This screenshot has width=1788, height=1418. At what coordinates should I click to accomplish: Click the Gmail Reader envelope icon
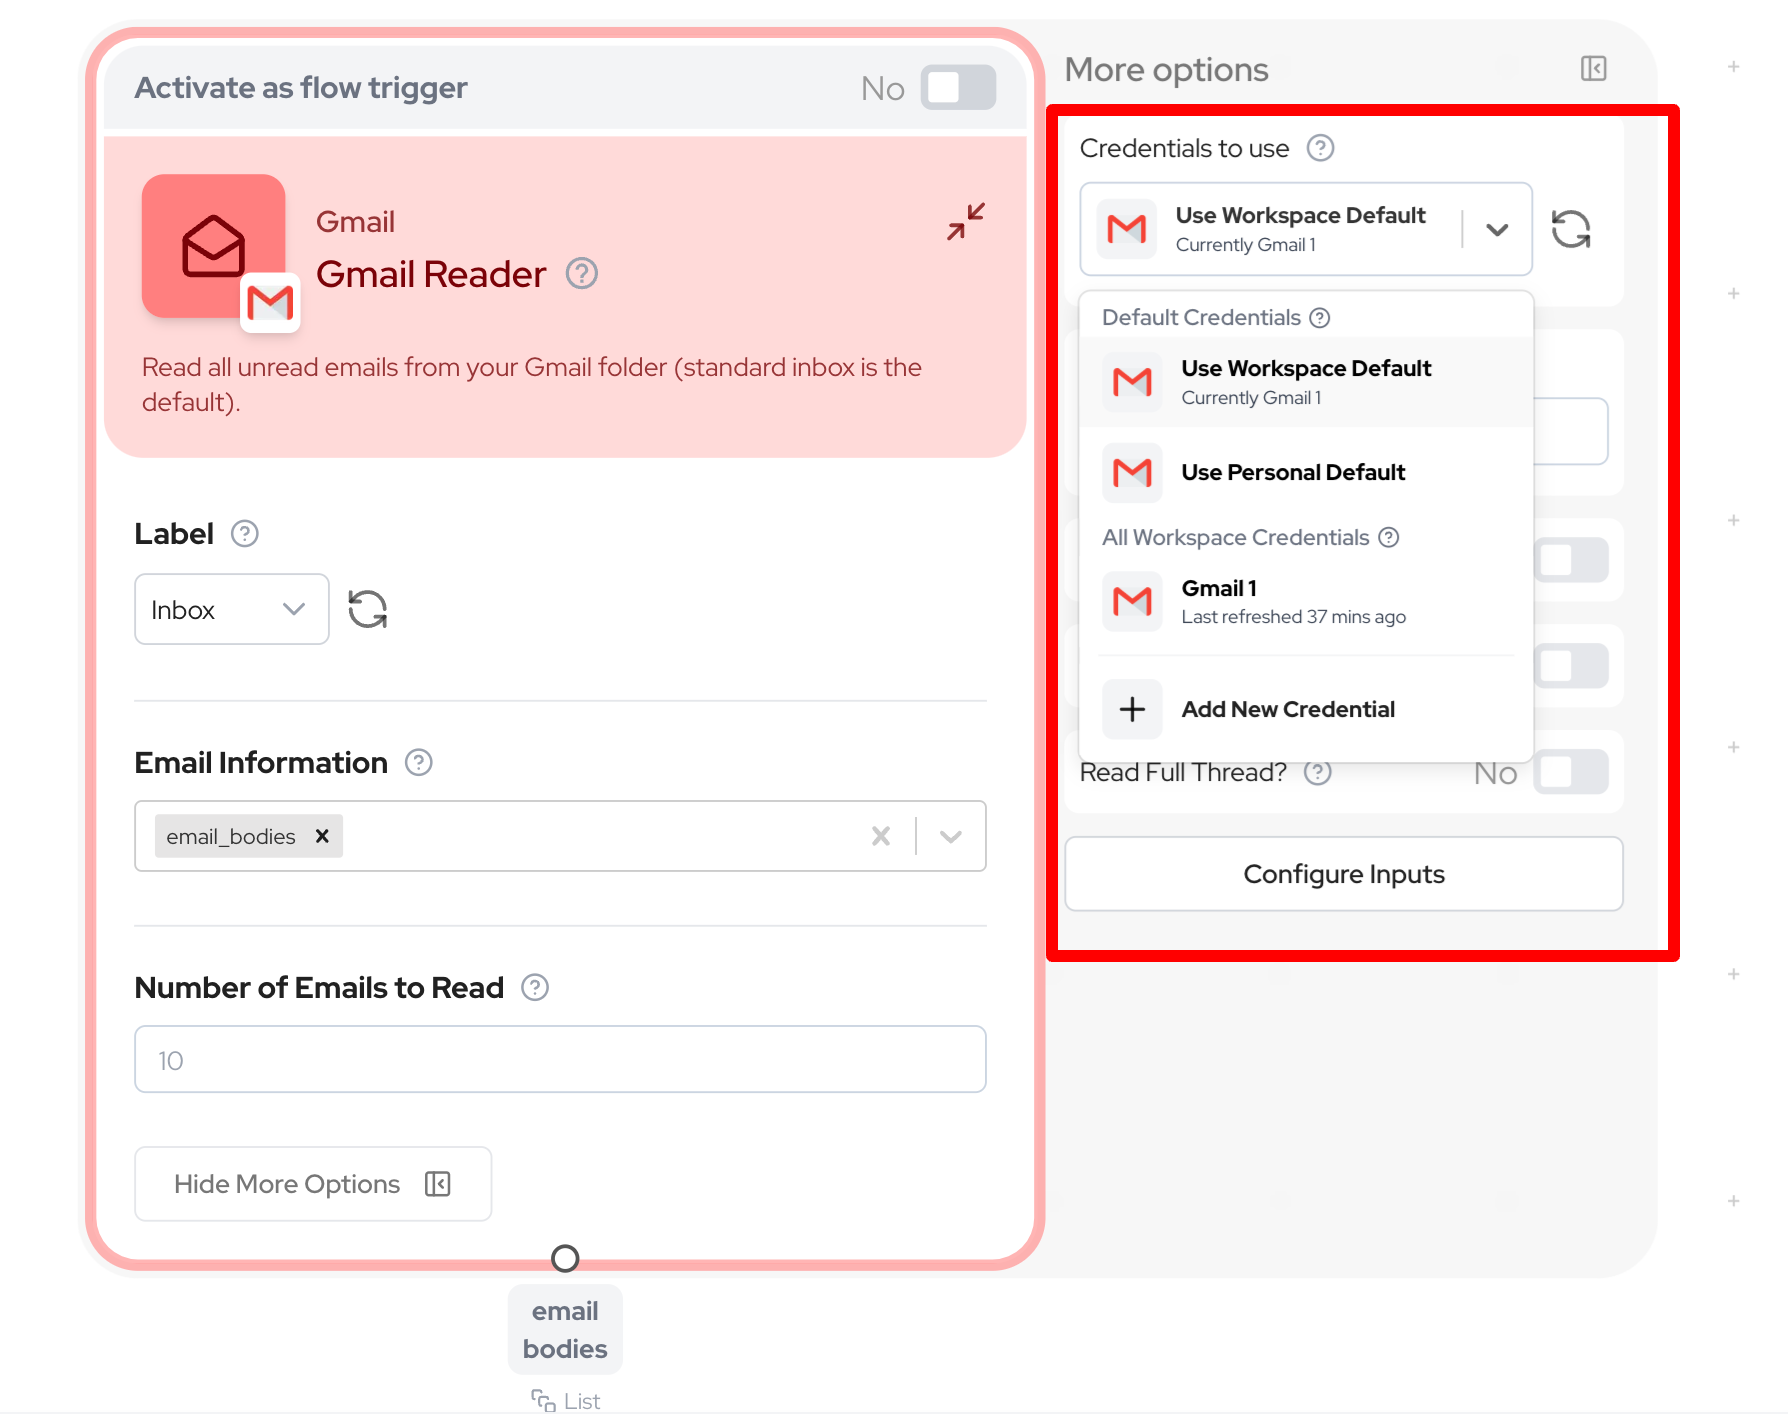pyautogui.click(x=214, y=246)
